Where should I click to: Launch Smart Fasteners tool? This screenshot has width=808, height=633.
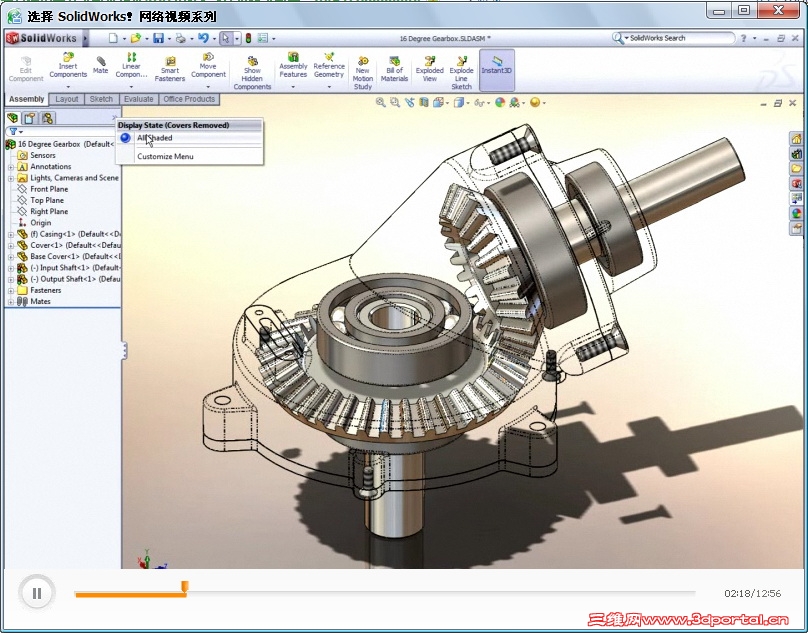click(x=170, y=70)
